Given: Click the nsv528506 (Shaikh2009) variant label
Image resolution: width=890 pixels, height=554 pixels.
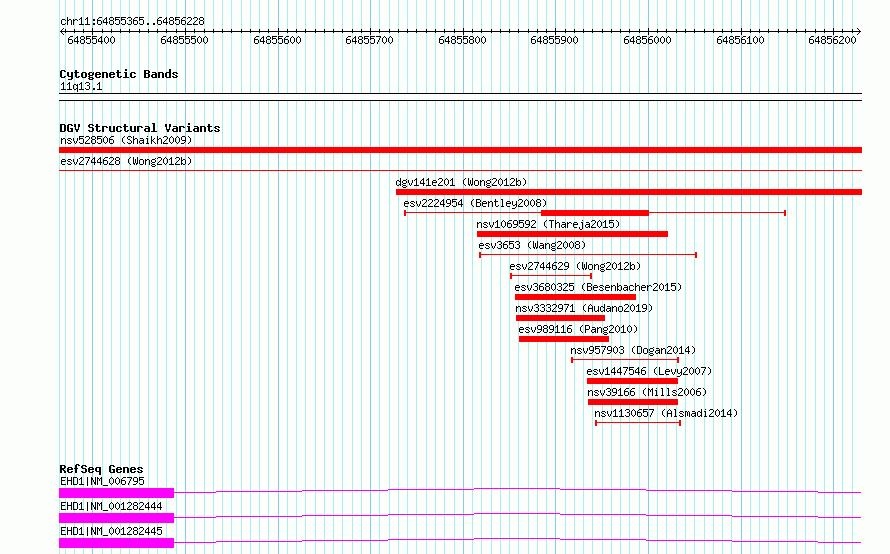Looking at the screenshot, I should (126, 140).
